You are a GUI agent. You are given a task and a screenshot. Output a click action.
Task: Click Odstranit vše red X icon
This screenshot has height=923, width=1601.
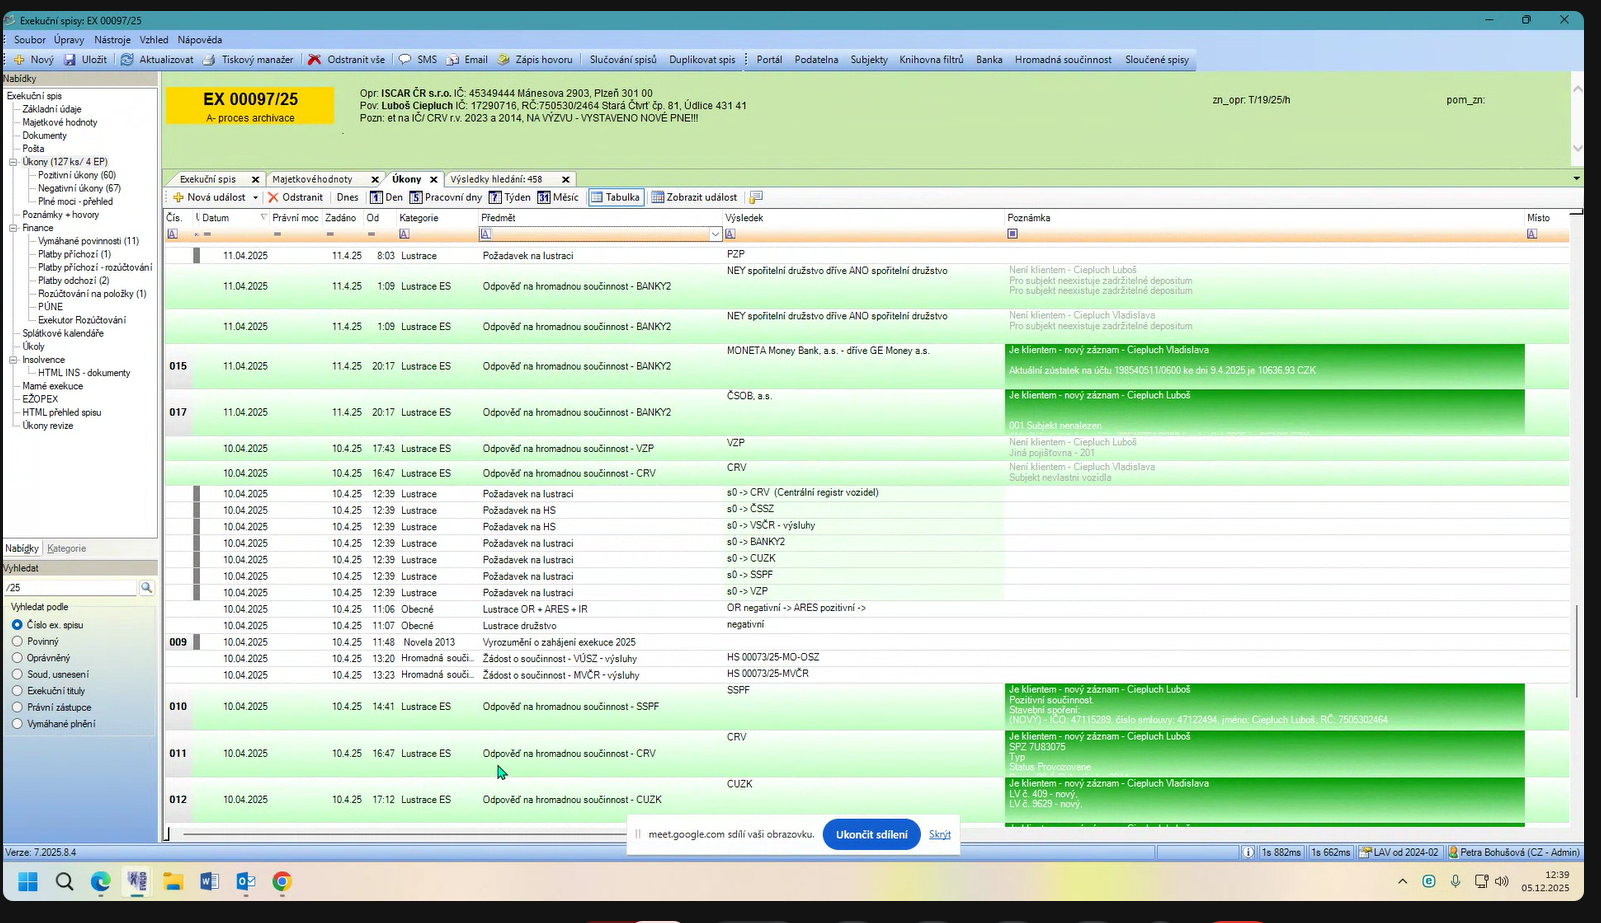[x=315, y=60]
